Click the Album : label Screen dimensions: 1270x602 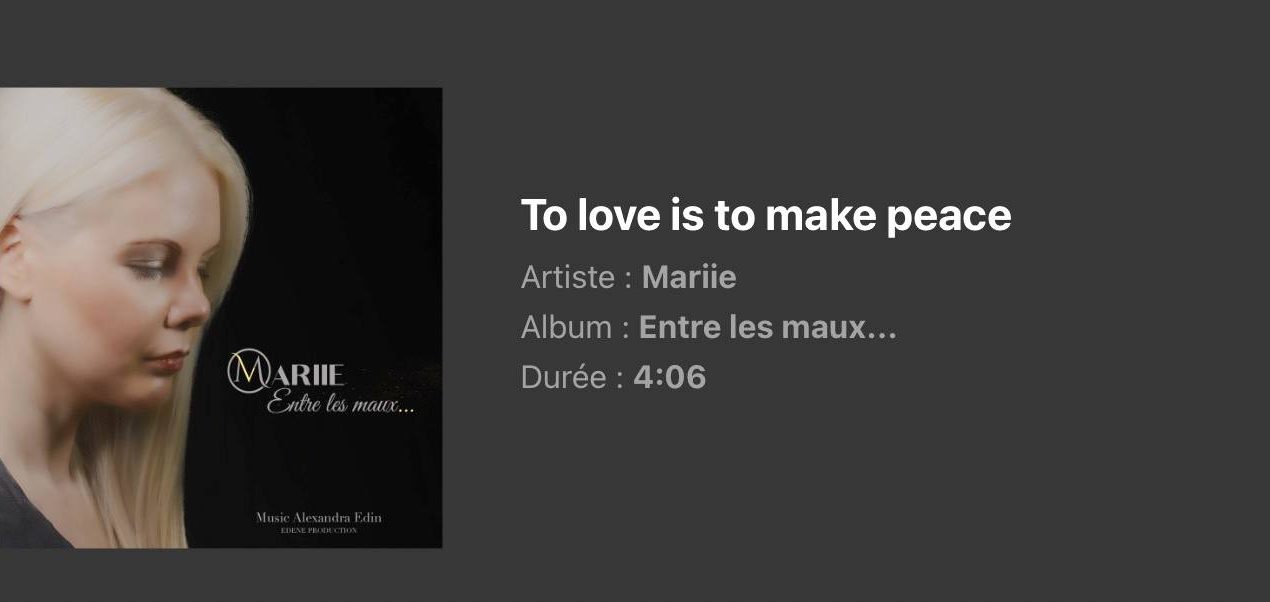[575, 327]
